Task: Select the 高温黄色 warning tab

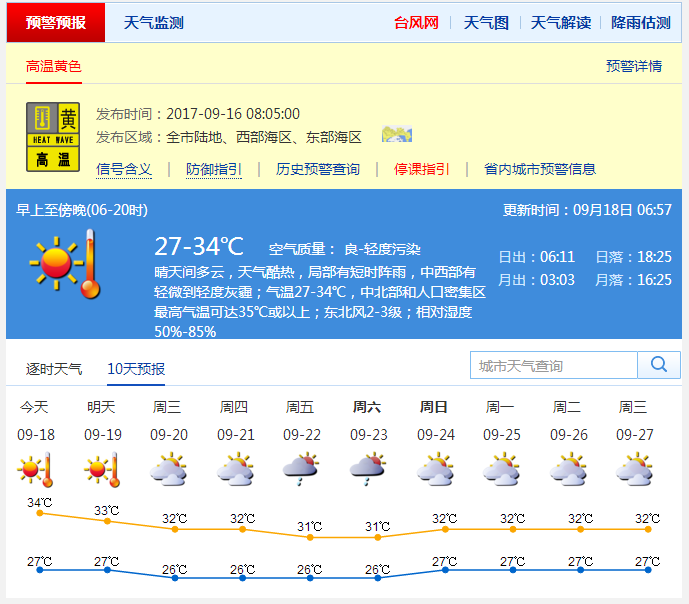Action: [x=54, y=66]
